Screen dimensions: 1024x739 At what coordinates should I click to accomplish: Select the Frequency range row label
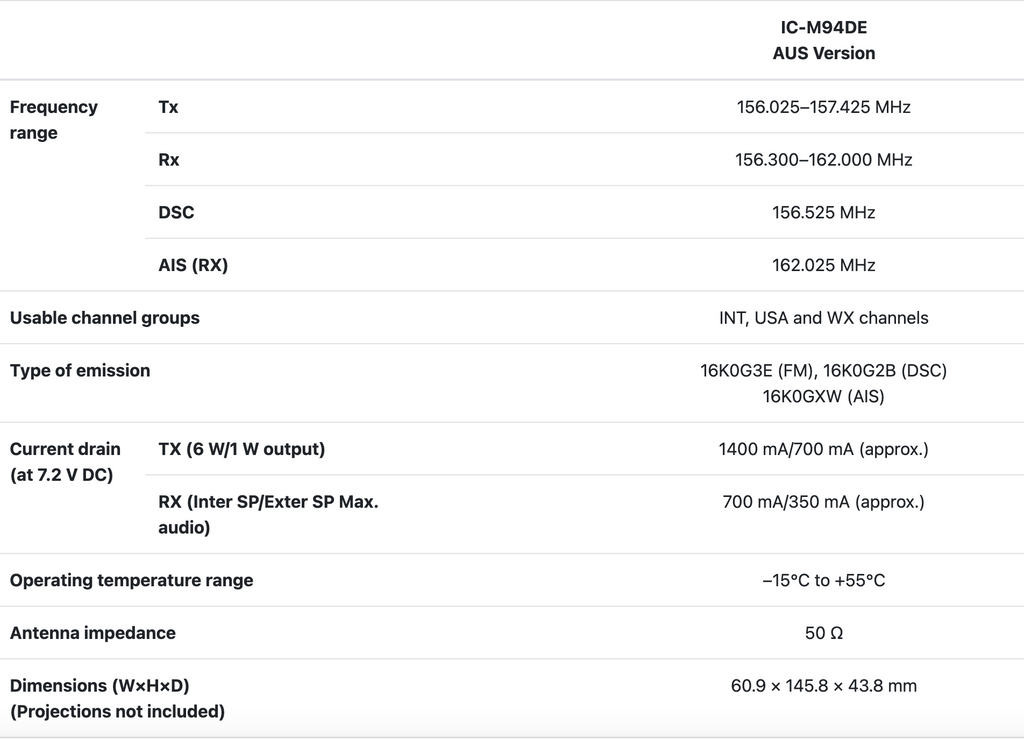pos(54,120)
